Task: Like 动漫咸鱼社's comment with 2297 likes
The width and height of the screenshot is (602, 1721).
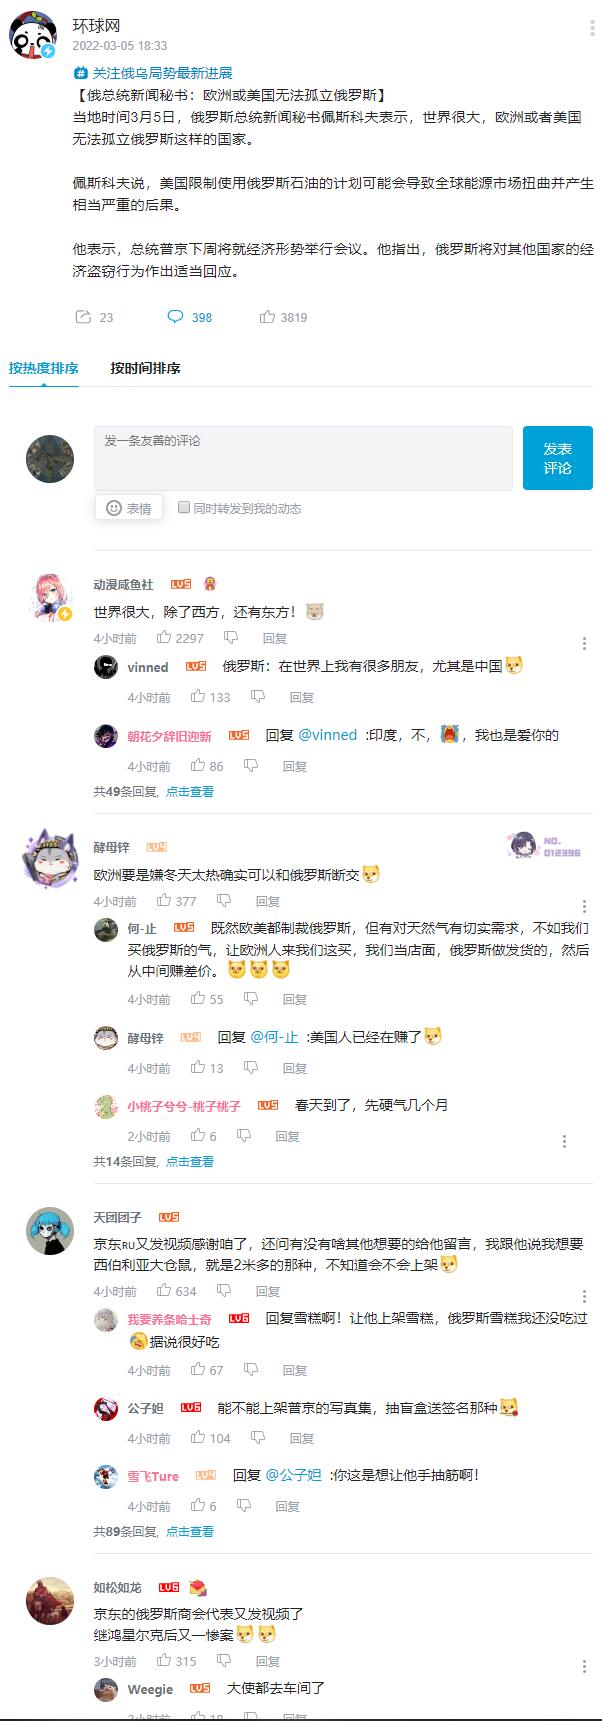Action: point(164,637)
